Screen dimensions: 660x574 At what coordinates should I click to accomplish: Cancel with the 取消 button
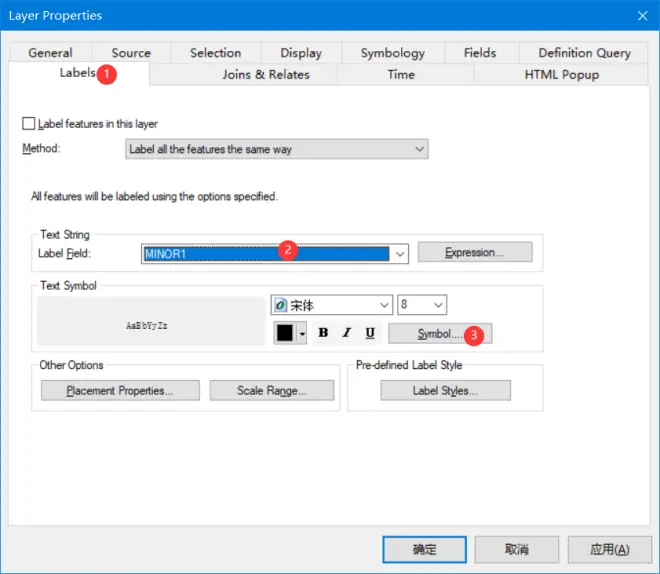click(517, 549)
